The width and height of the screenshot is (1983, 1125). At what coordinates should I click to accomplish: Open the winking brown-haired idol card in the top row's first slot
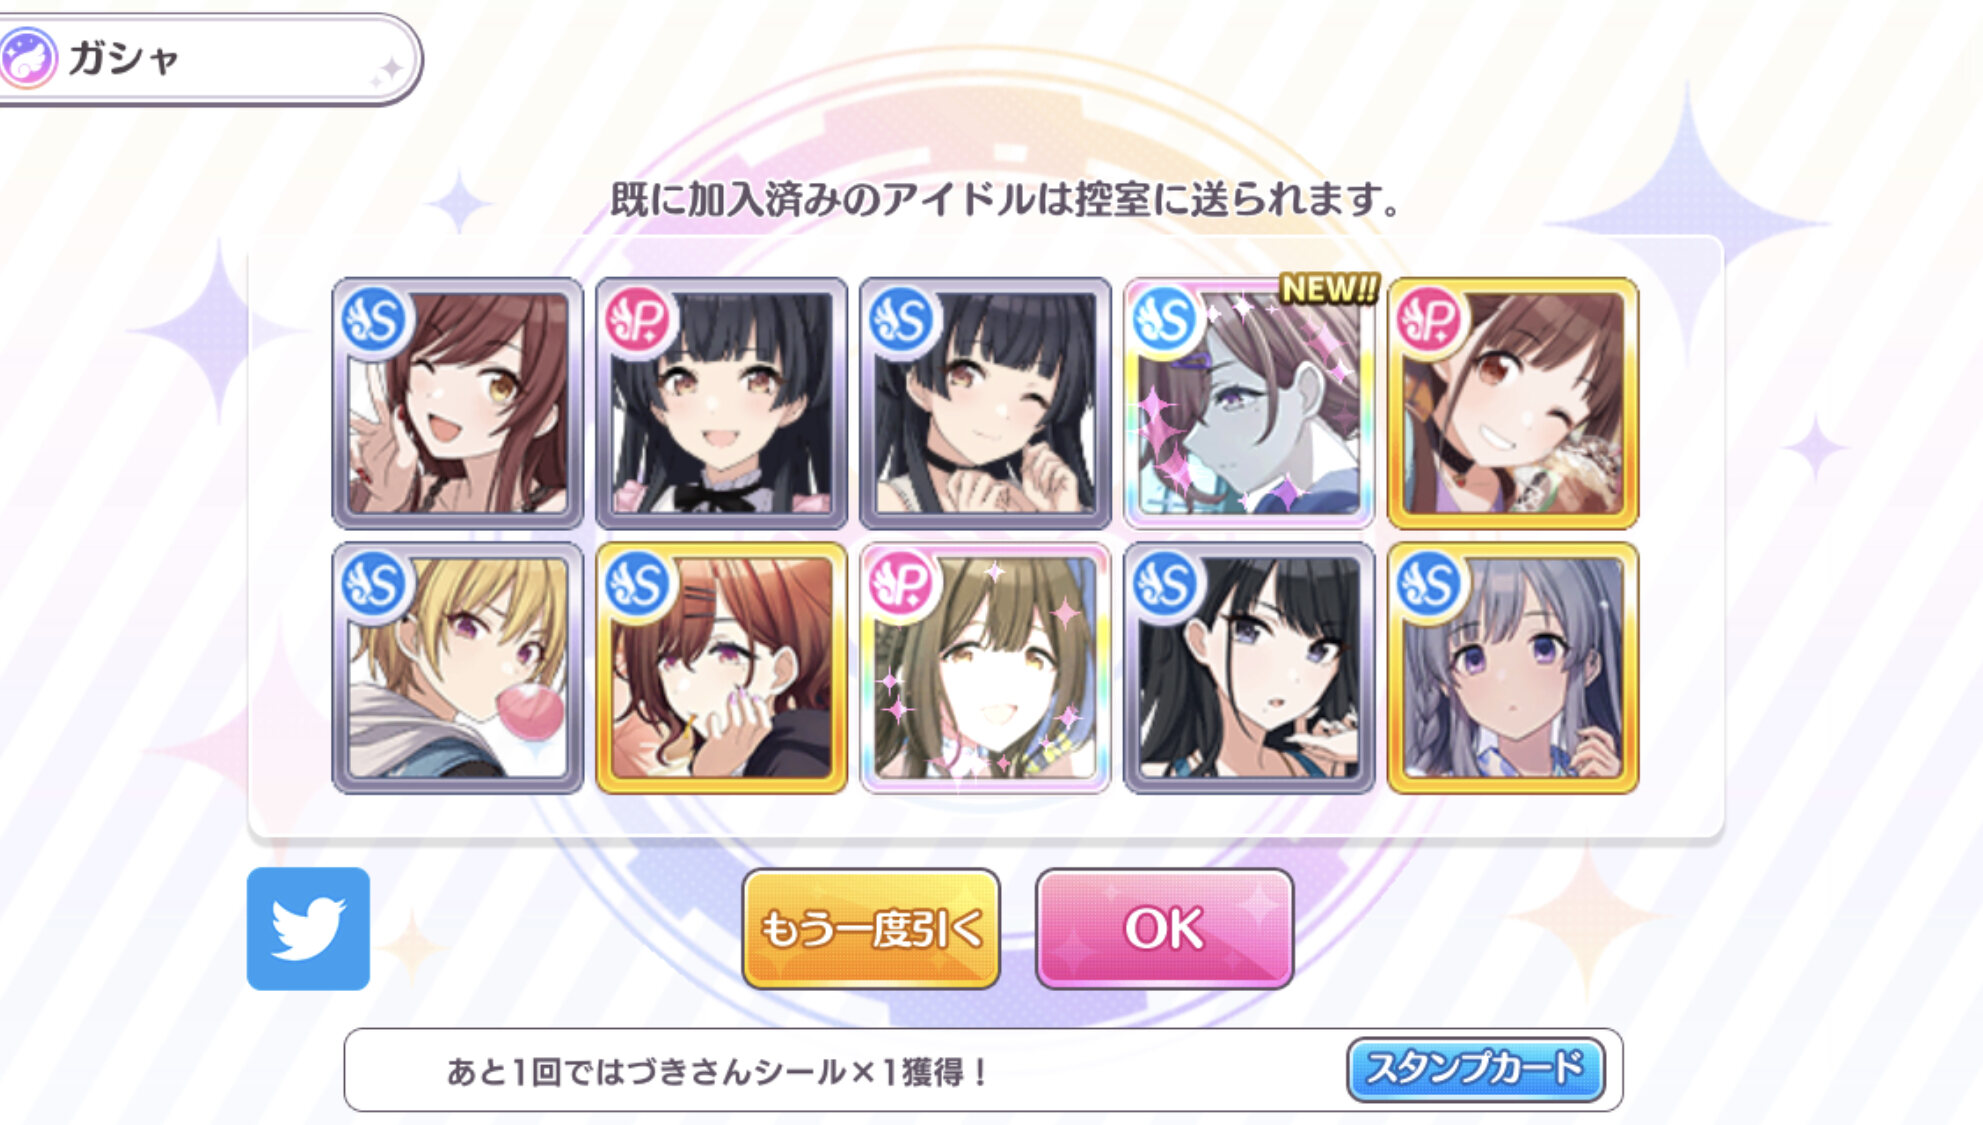(458, 403)
